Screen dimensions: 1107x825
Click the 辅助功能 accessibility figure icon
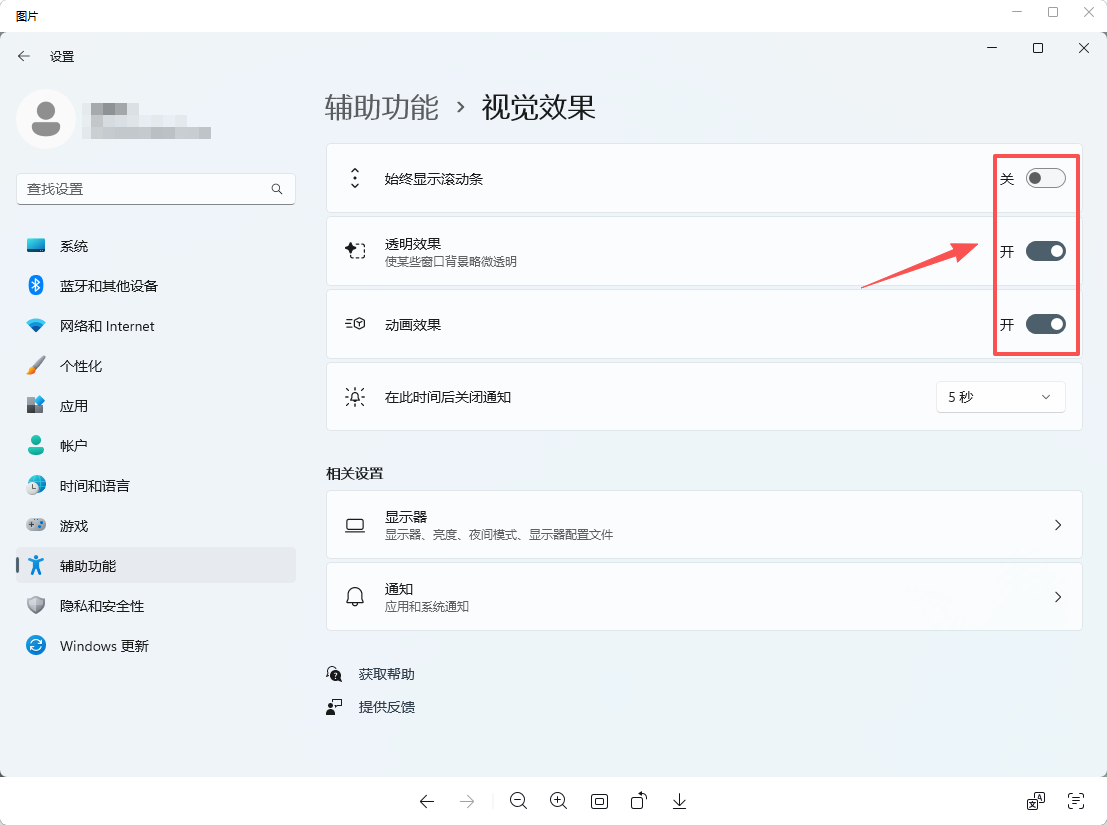click(x=36, y=565)
